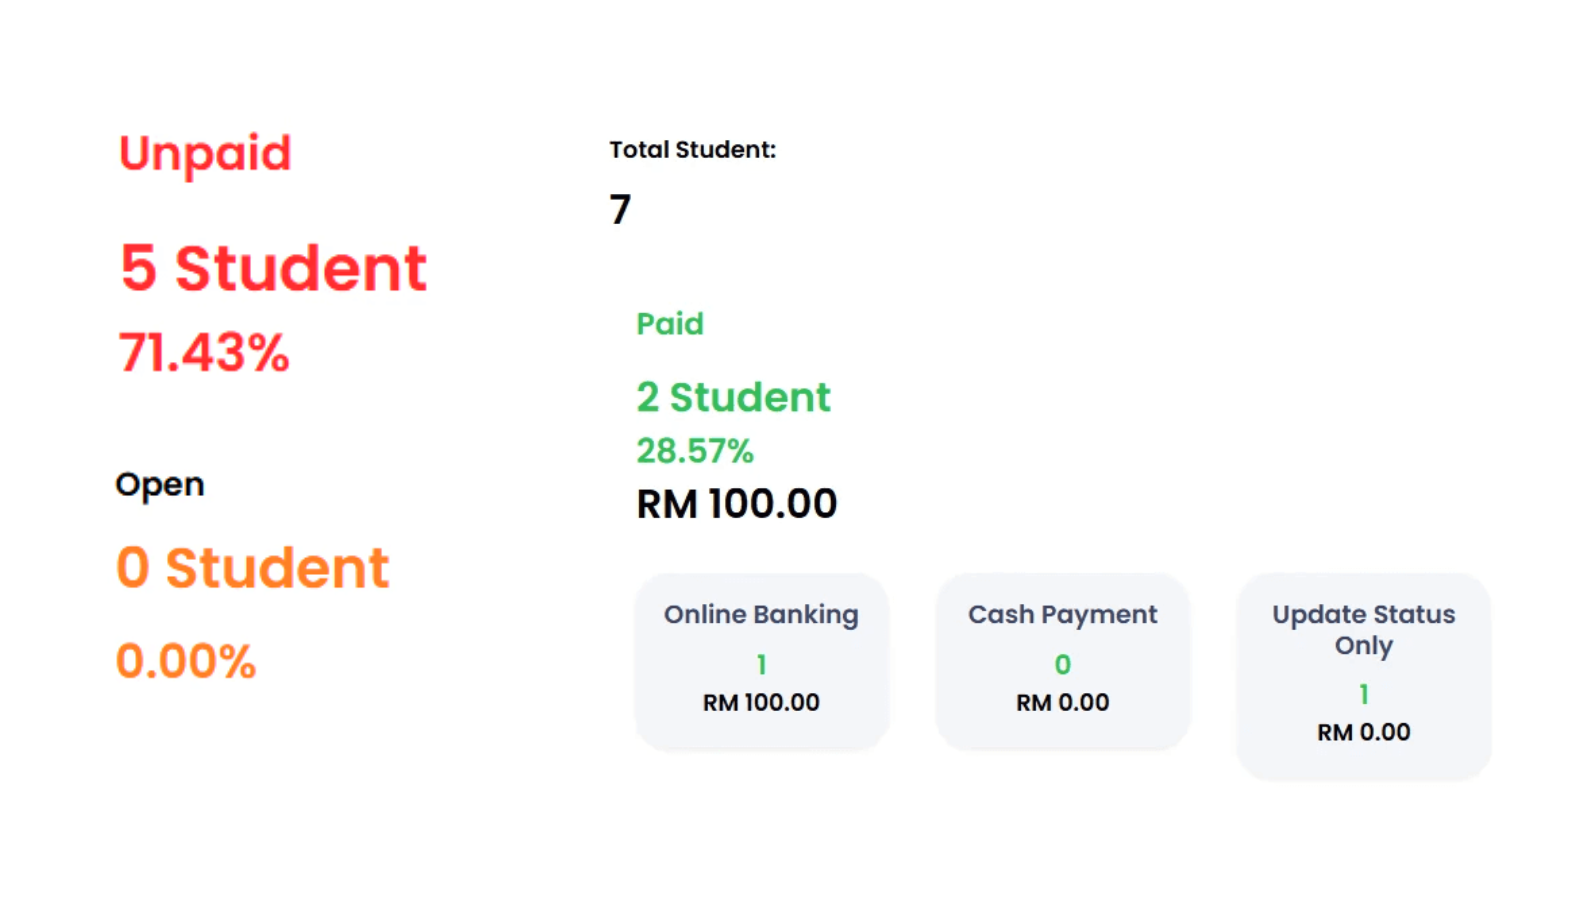Click the Online Banking count of 1
This screenshot has height=900, width=1570.
762,664
